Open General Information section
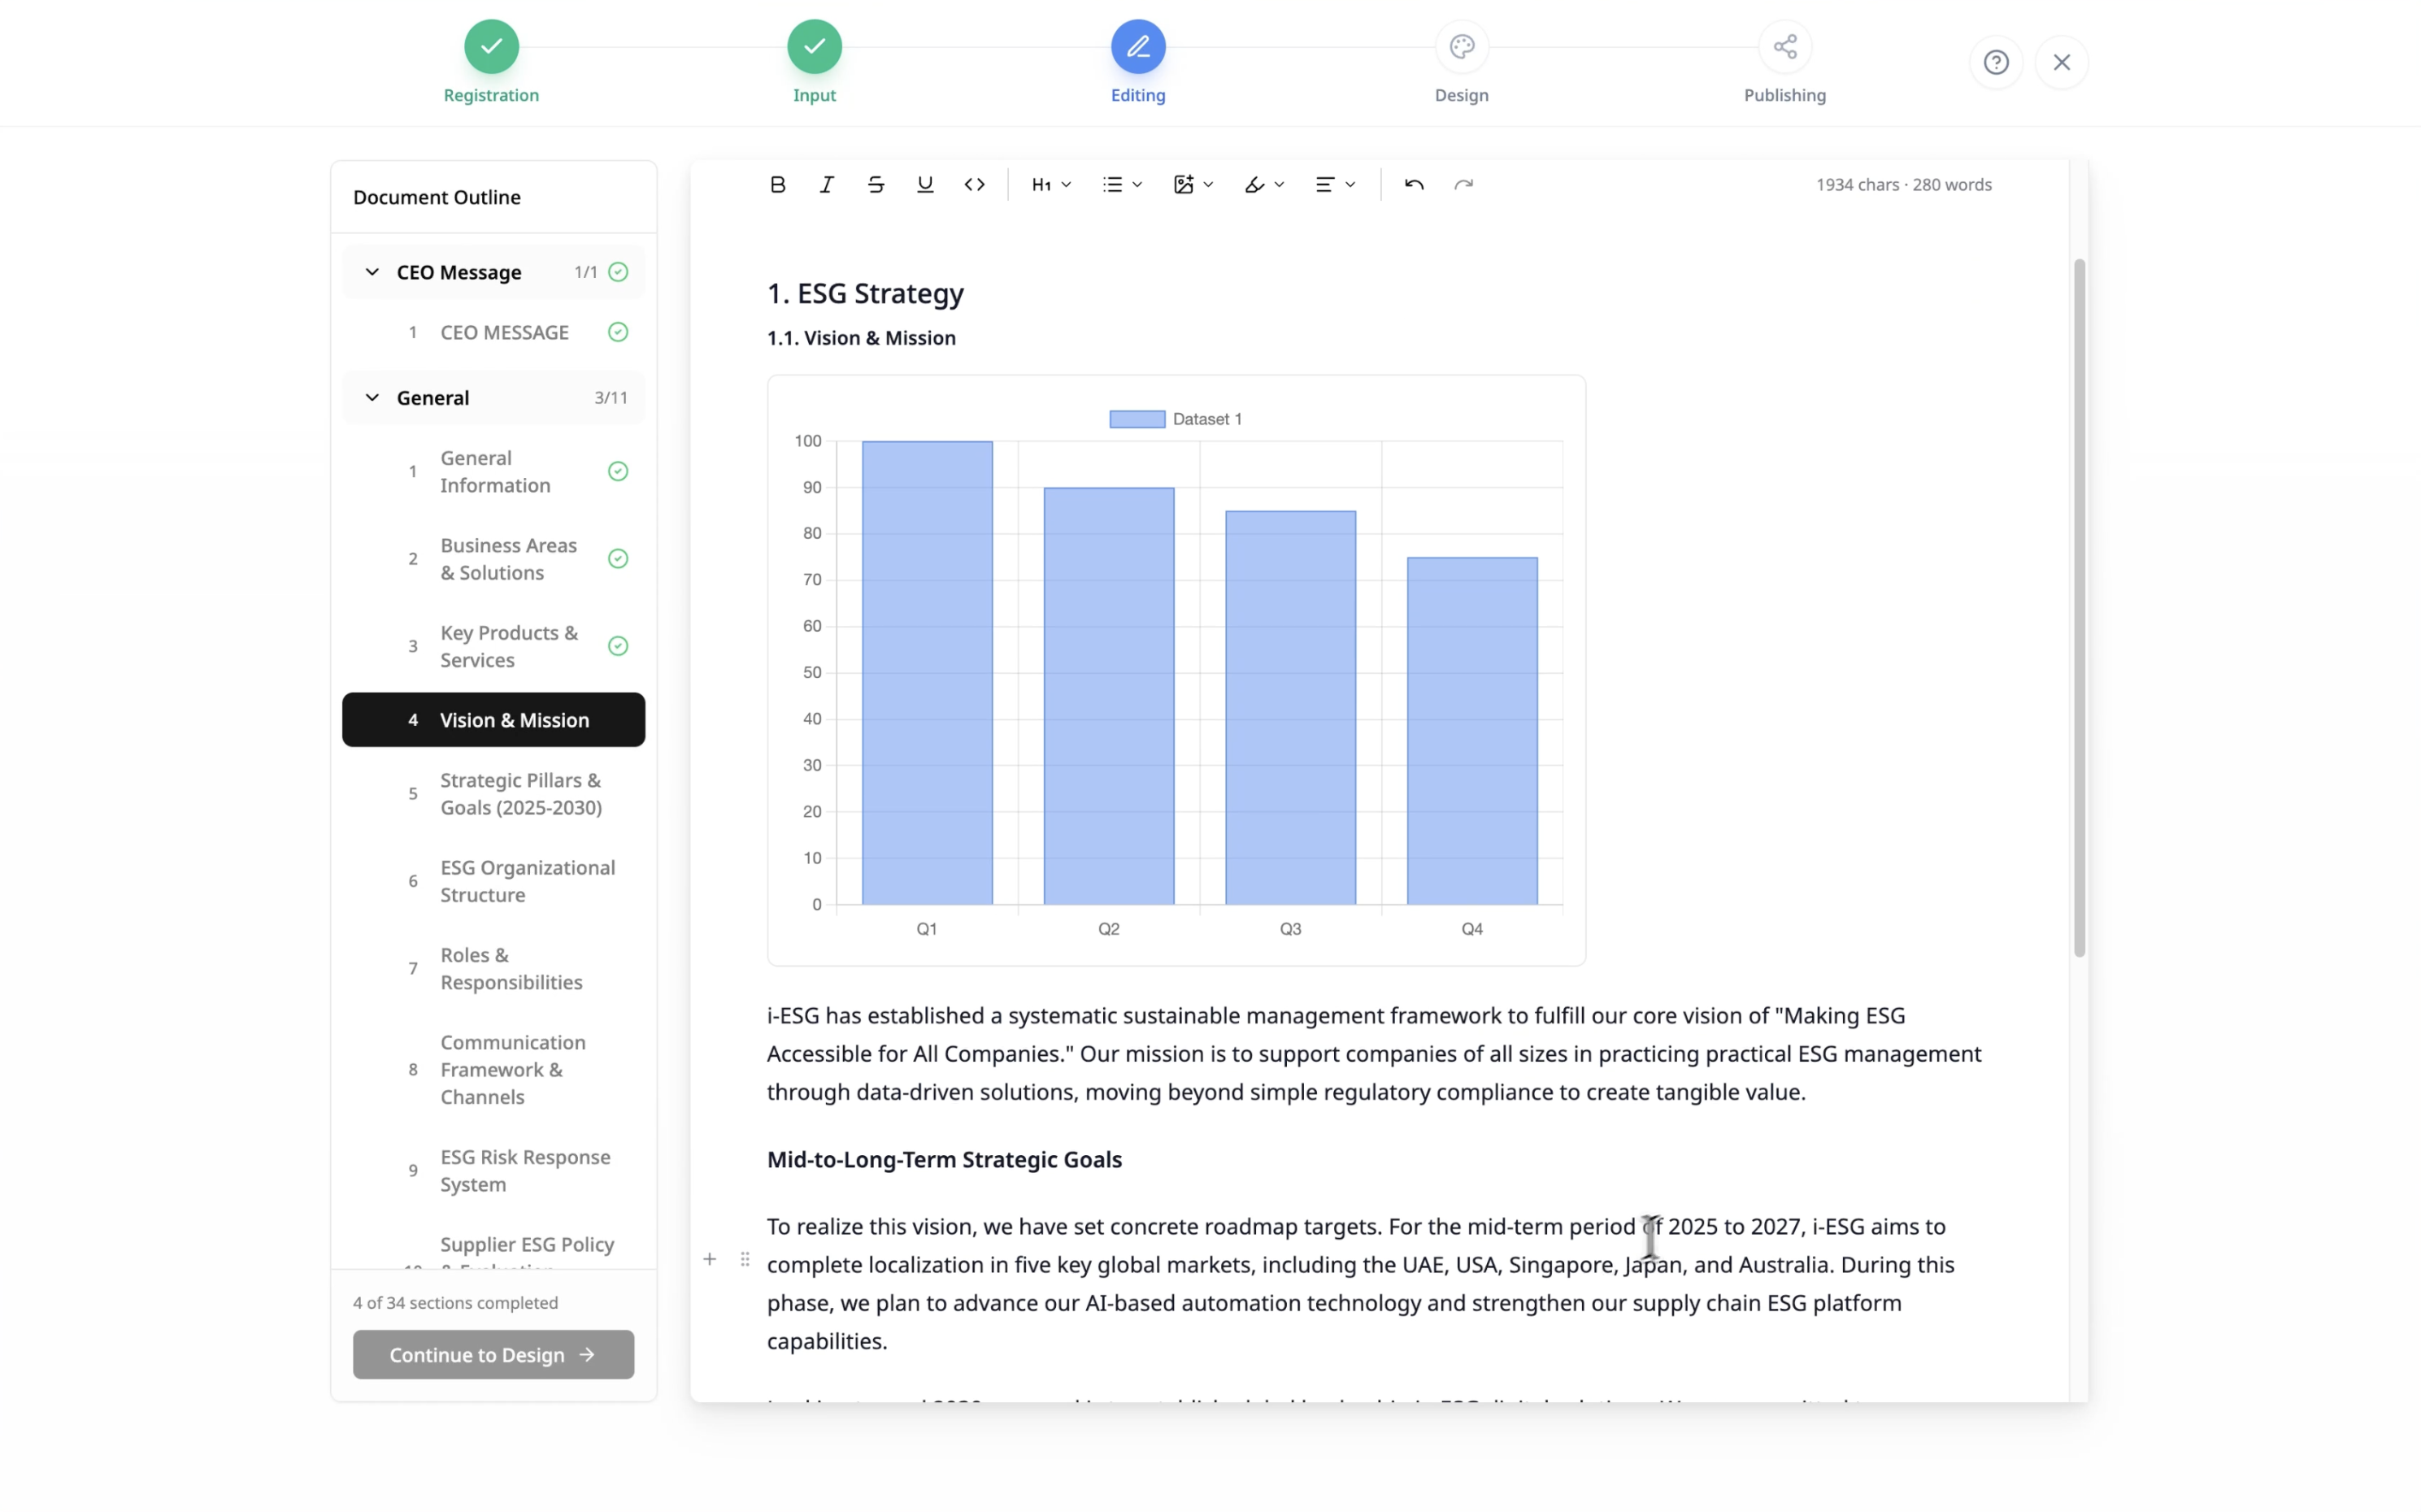The image size is (2421, 1512). (493, 471)
